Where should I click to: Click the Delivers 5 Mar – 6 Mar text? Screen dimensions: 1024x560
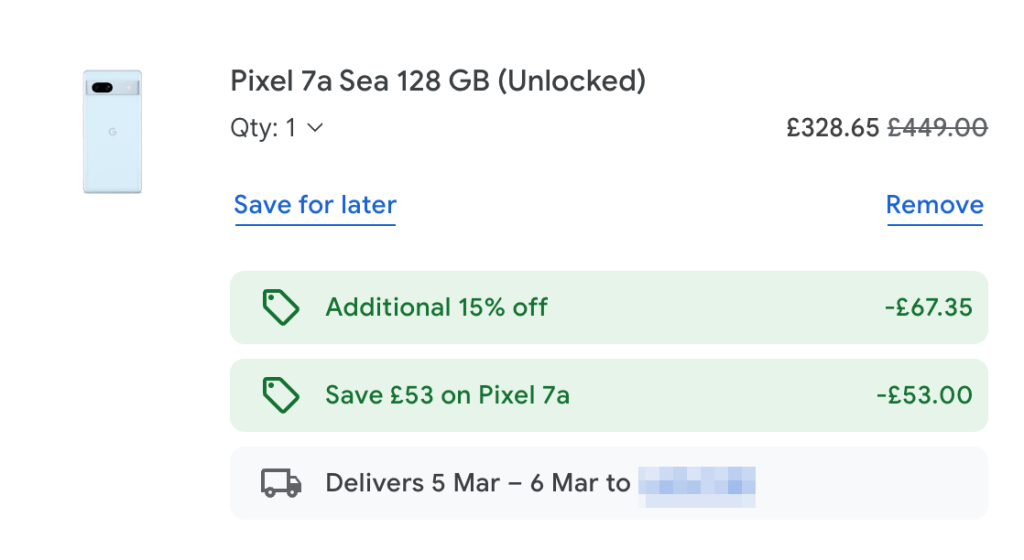pyautogui.click(x=477, y=484)
